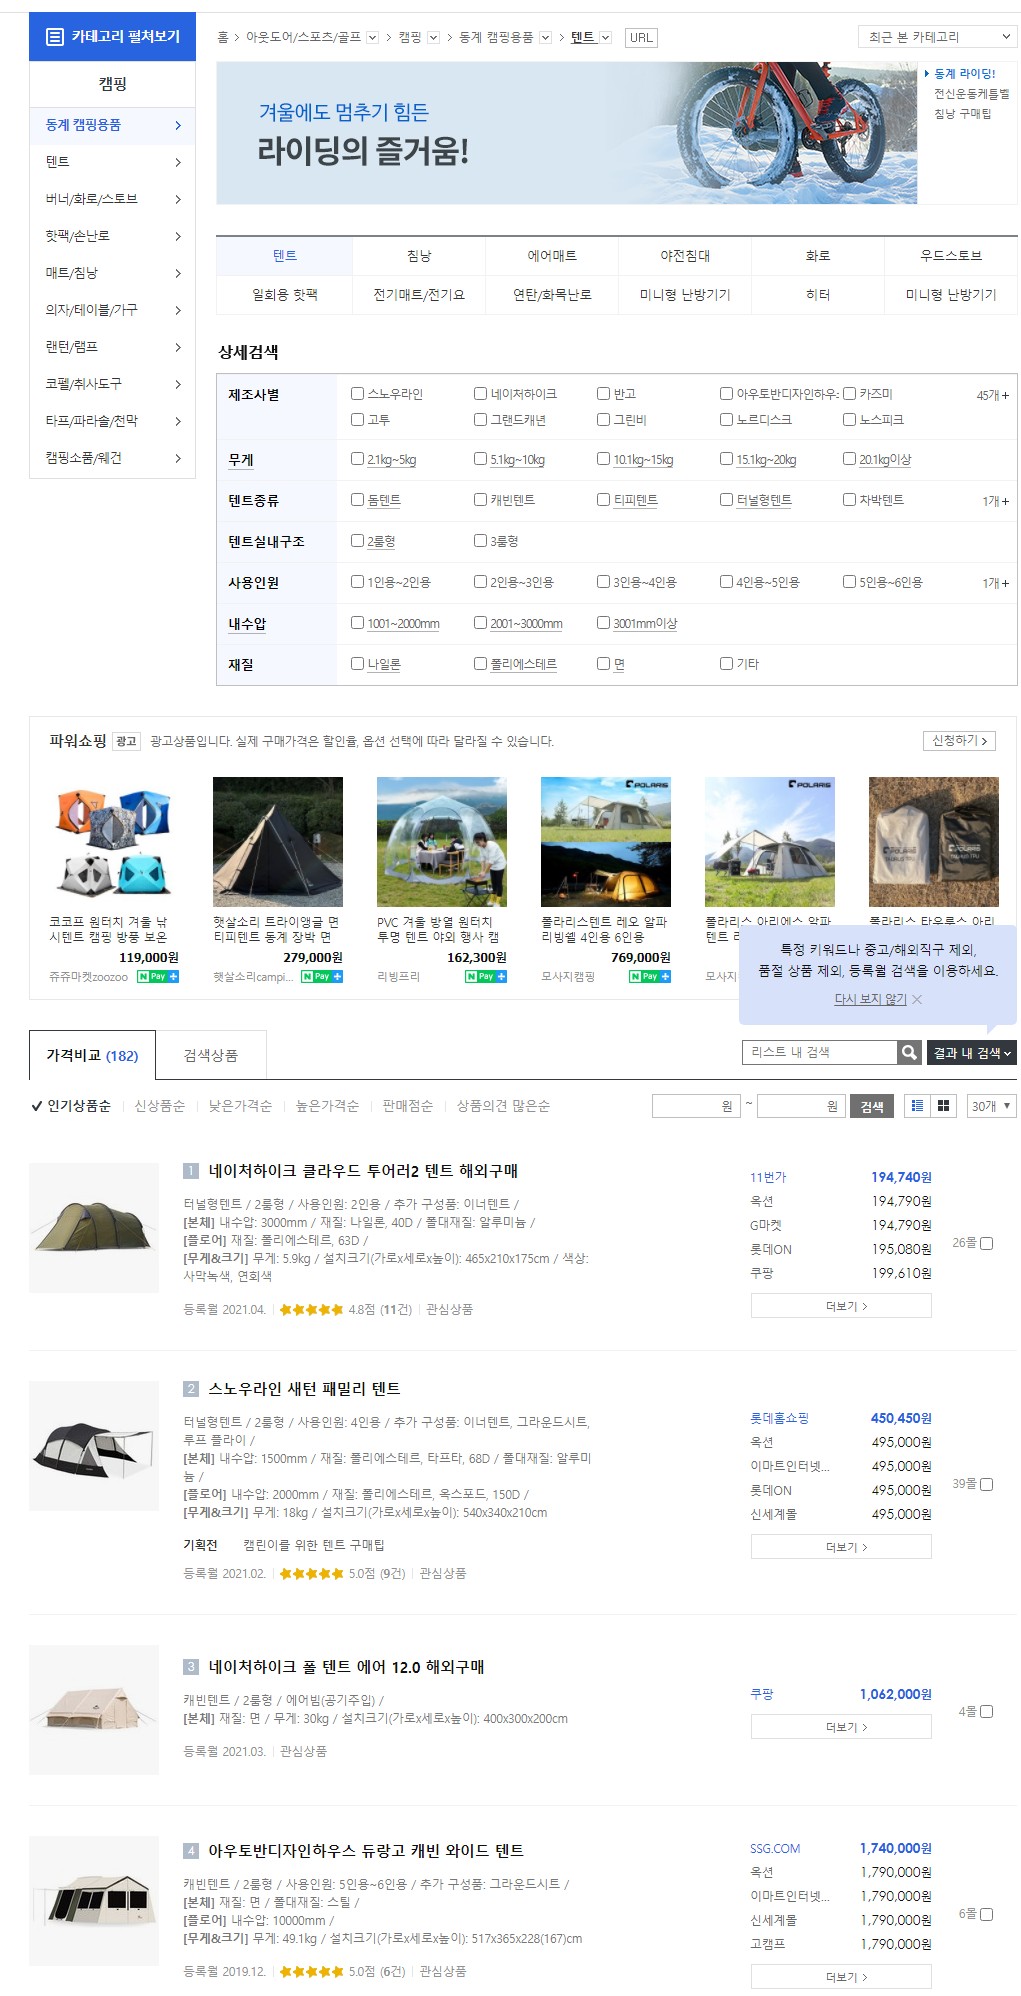Check the 차박텐트 tent type box
The image size is (1021, 1996).
pyautogui.click(x=849, y=499)
